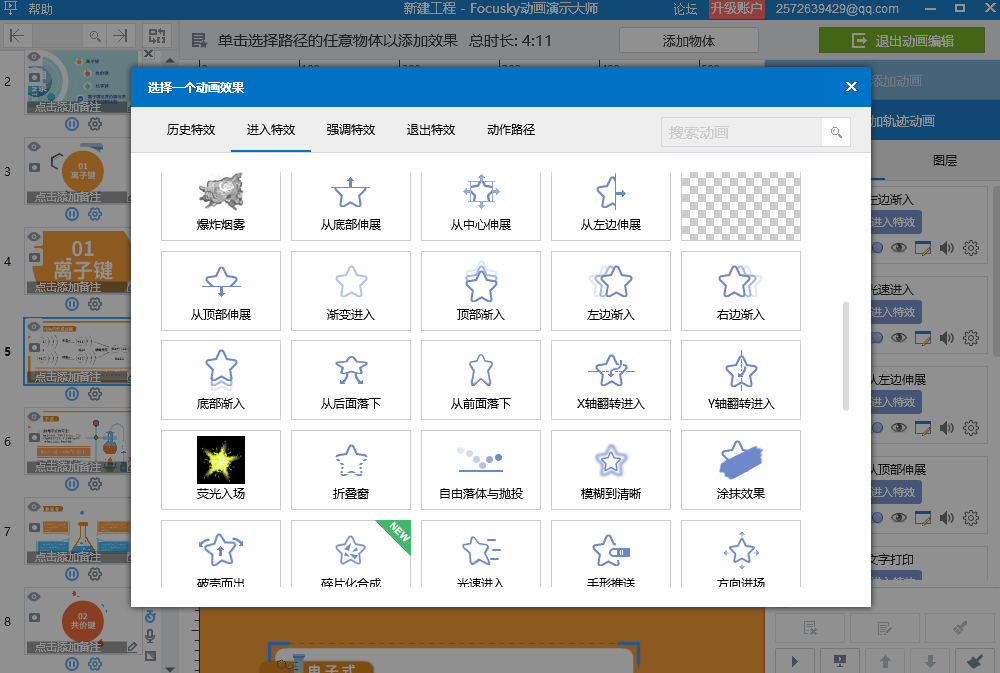Apply the 渐变进入 fade-in effect

[351, 291]
